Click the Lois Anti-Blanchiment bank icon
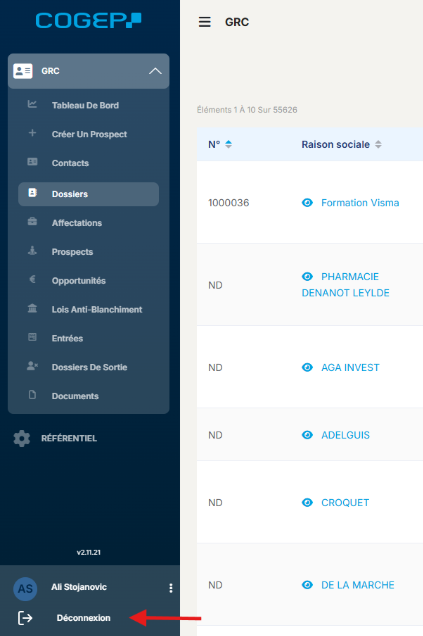 click(x=32, y=308)
